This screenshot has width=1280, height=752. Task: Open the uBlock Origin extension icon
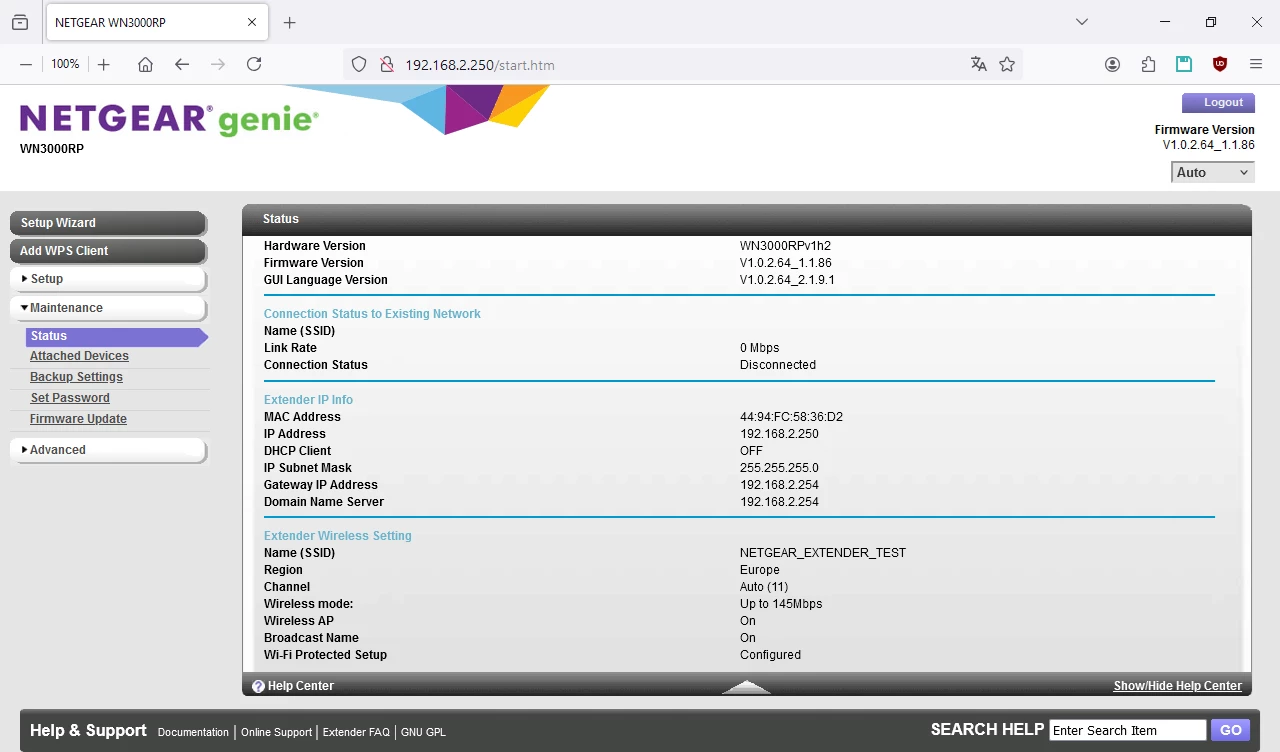click(x=1220, y=64)
